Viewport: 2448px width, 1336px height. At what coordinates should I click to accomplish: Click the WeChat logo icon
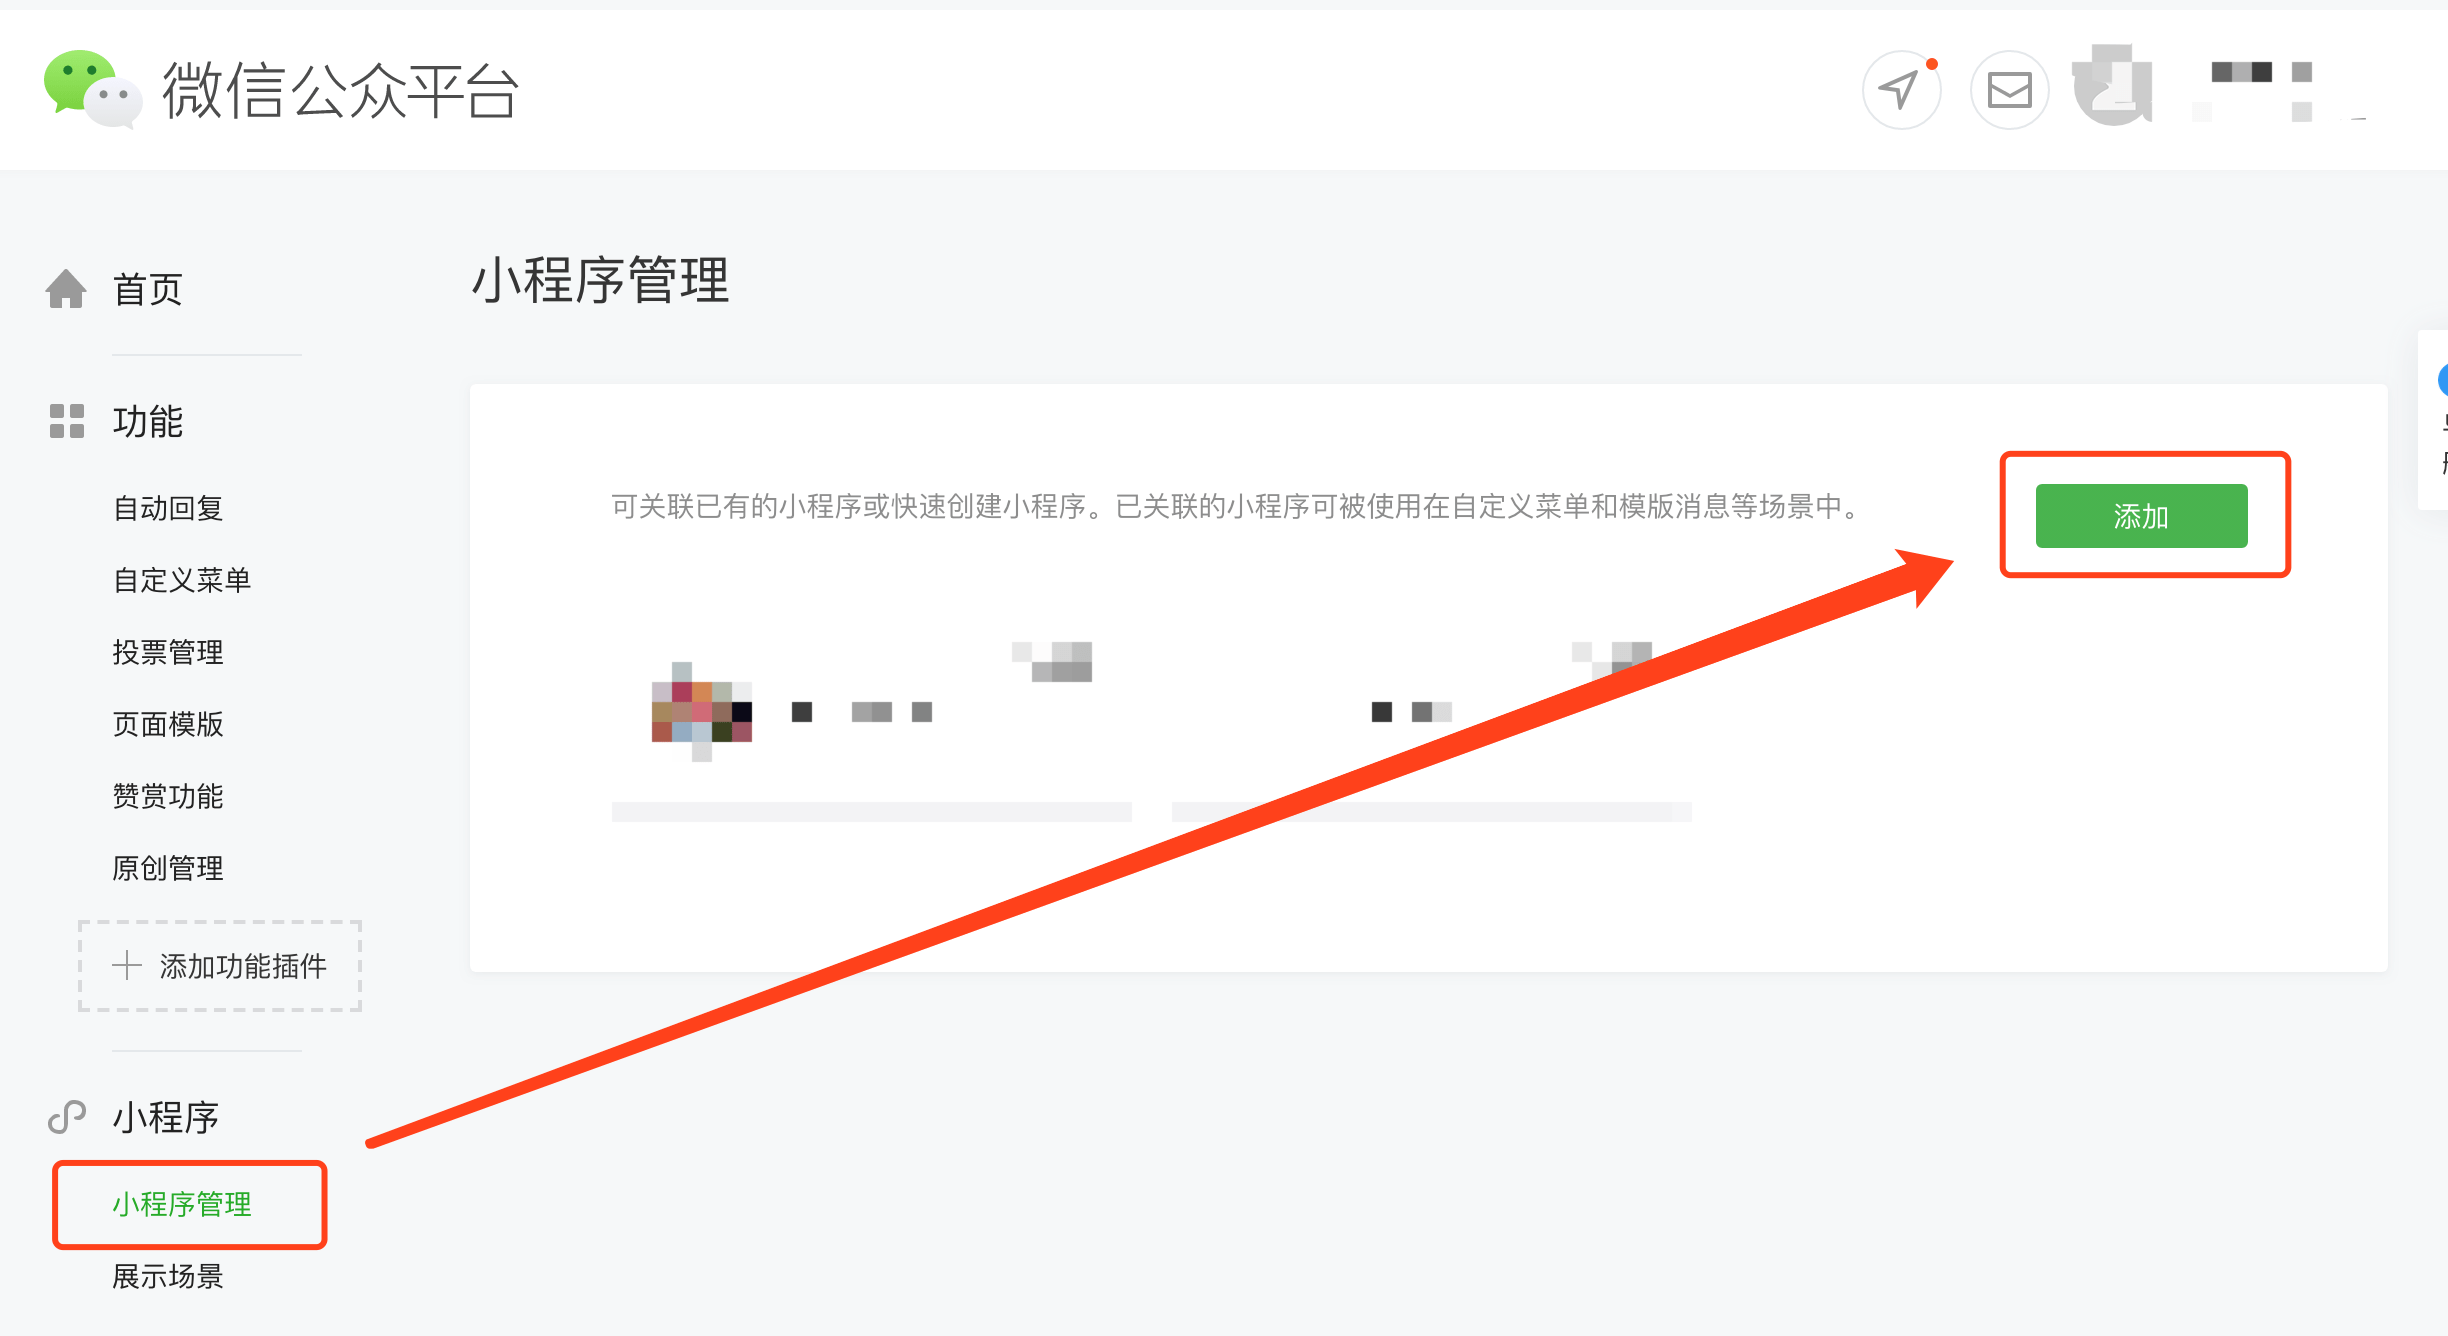click(92, 90)
